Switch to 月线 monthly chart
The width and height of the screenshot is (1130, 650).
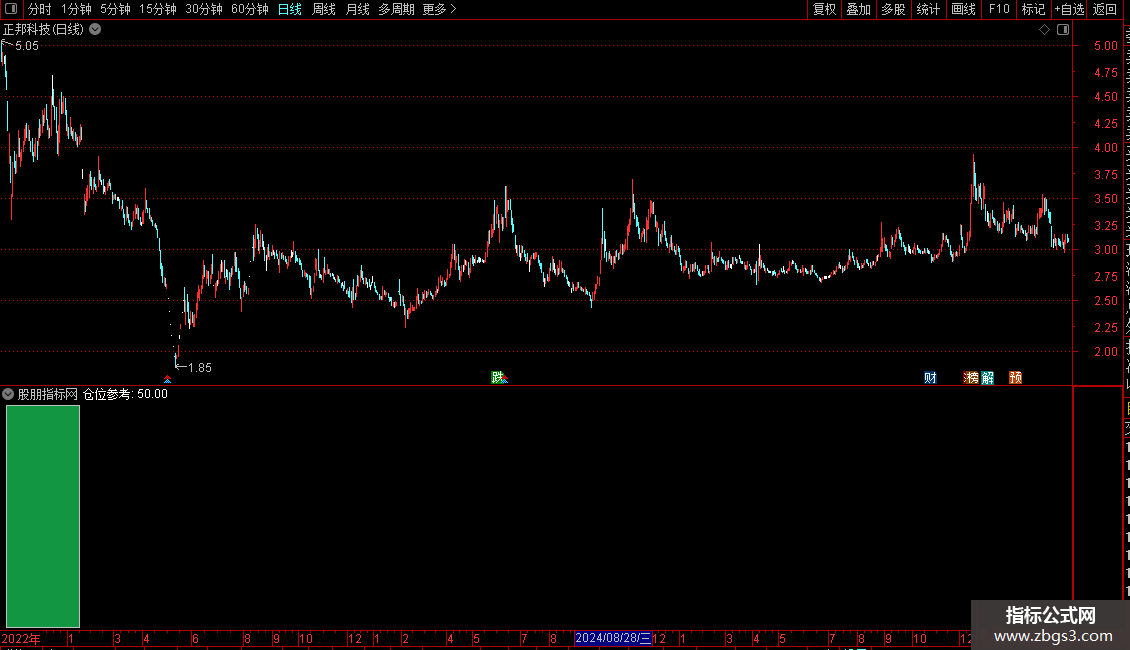[x=357, y=9]
